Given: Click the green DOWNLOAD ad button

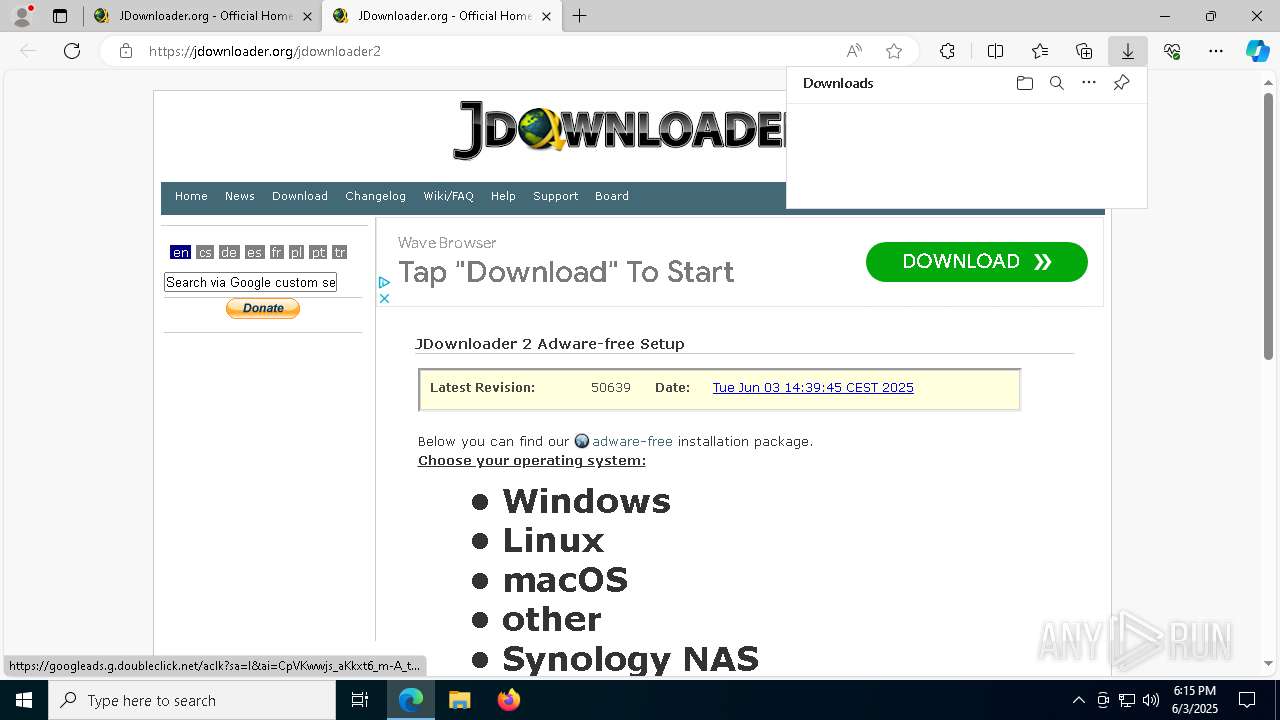Looking at the screenshot, I should pyautogui.click(x=976, y=261).
